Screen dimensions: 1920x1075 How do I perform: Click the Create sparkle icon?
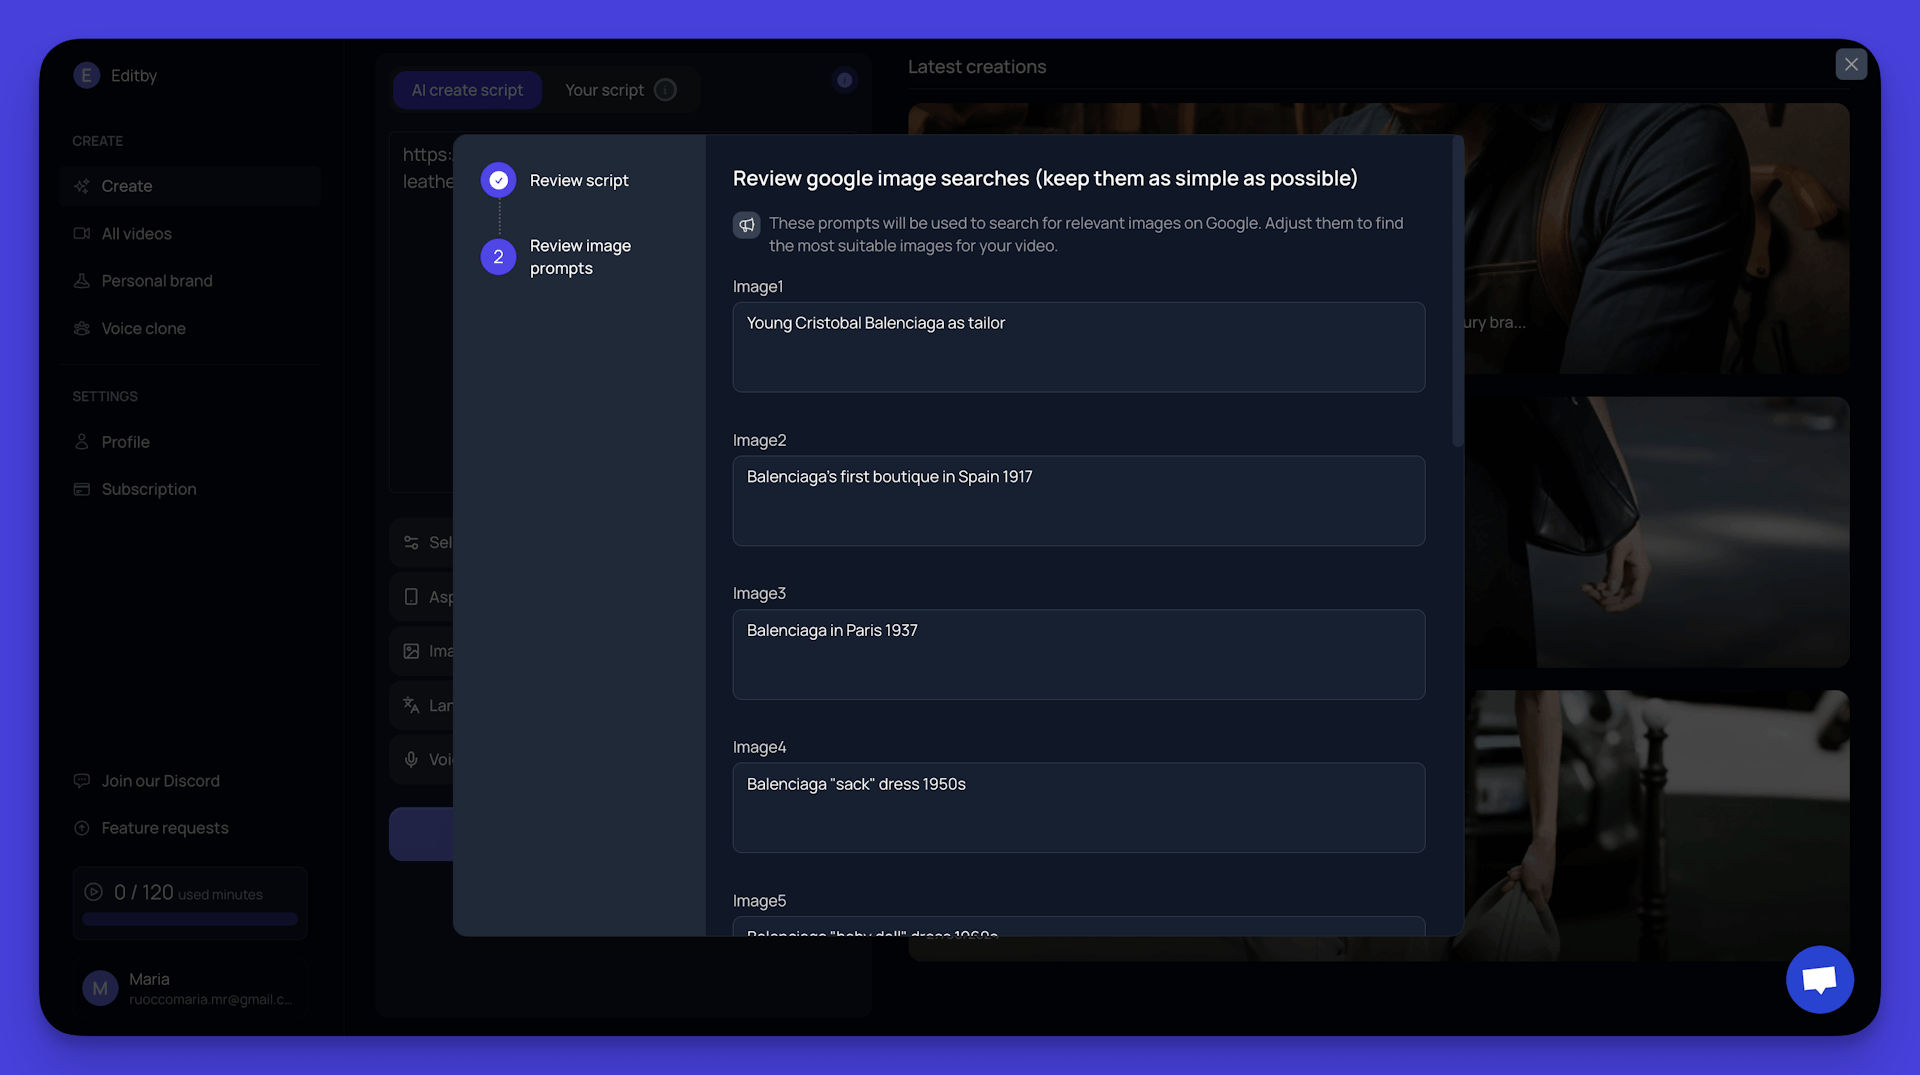tap(82, 186)
